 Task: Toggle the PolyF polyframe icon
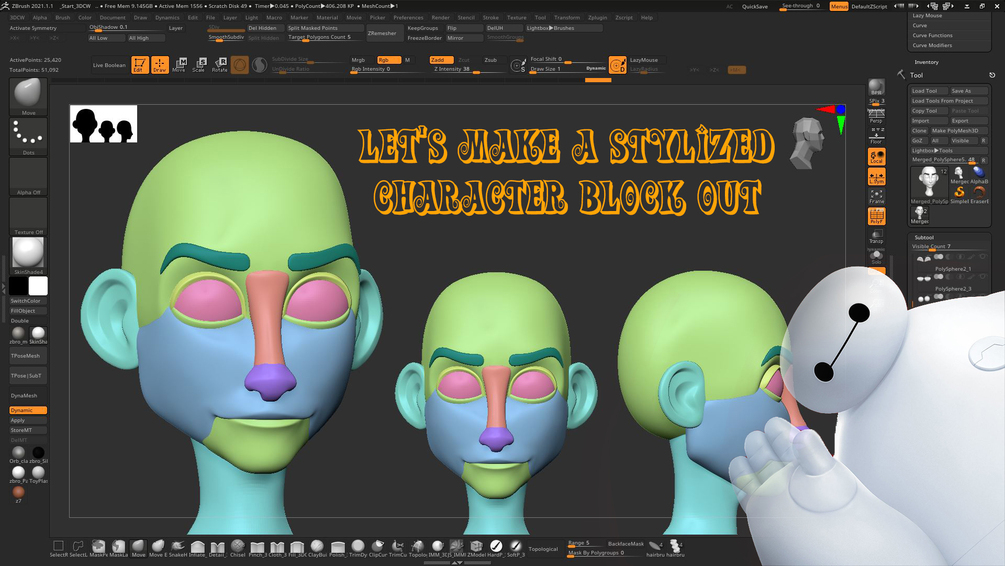coord(876,216)
